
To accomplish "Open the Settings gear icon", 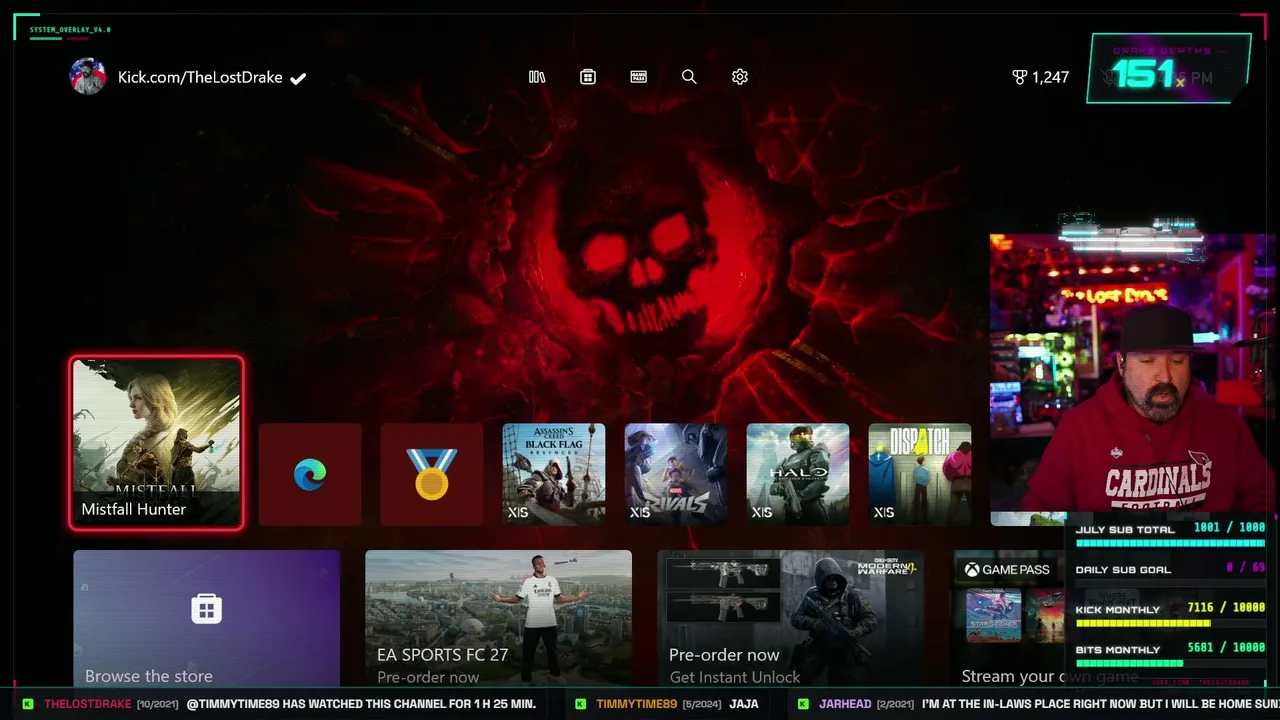I will [740, 77].
